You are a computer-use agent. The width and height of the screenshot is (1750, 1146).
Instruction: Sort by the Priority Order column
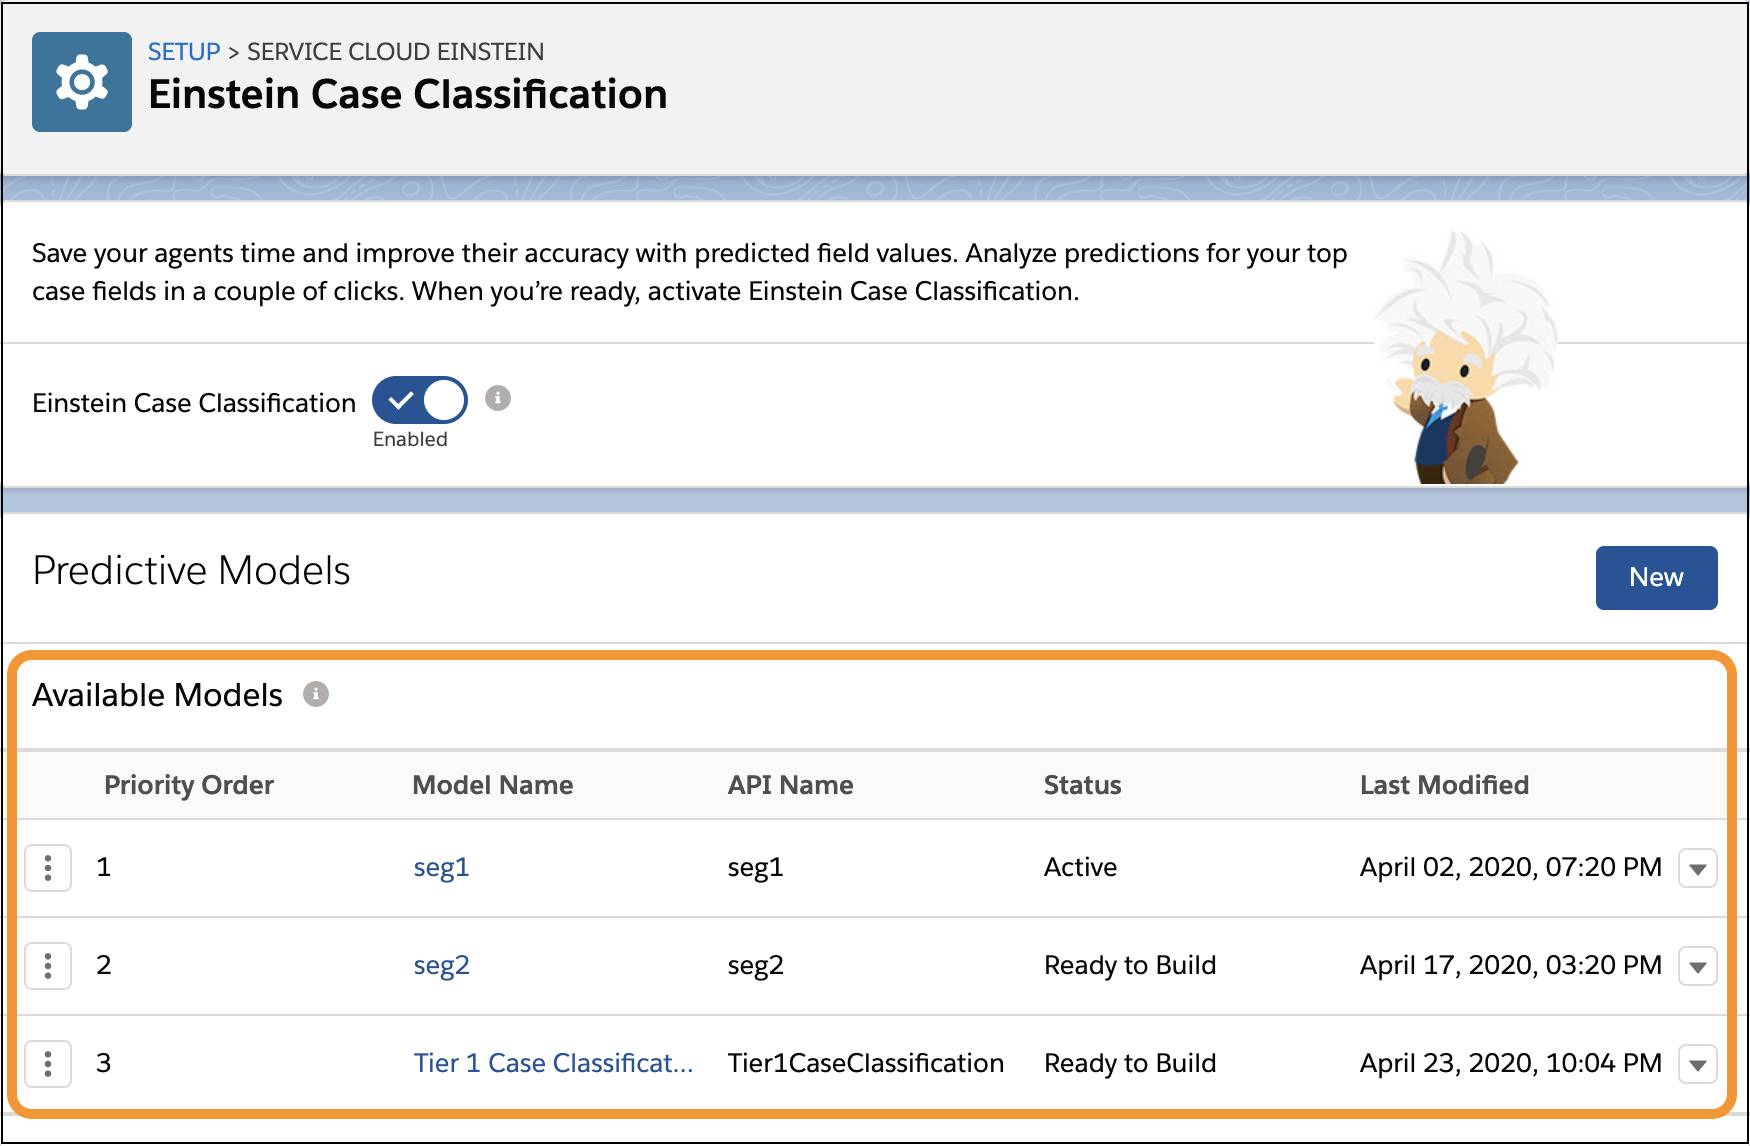click(189, 785)
